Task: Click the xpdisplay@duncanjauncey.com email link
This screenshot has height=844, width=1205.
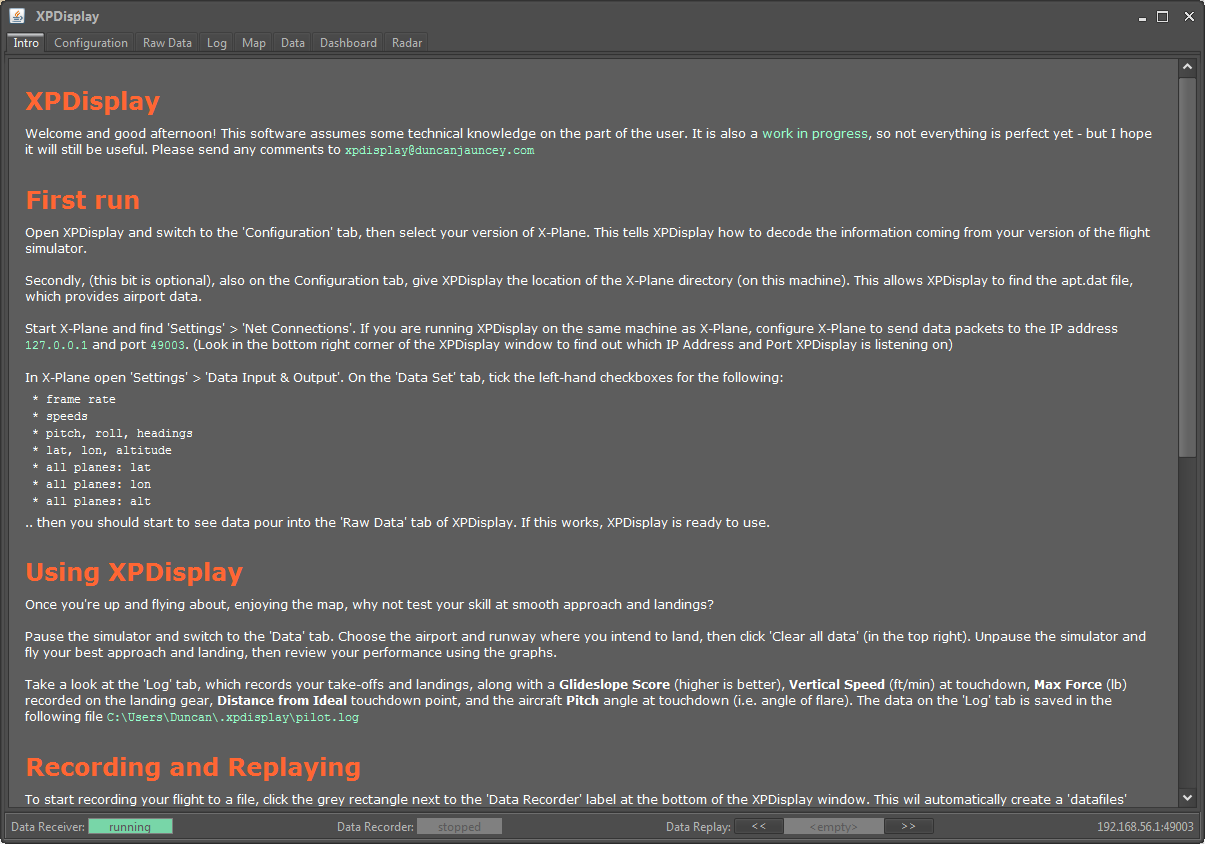Action: 439,150
